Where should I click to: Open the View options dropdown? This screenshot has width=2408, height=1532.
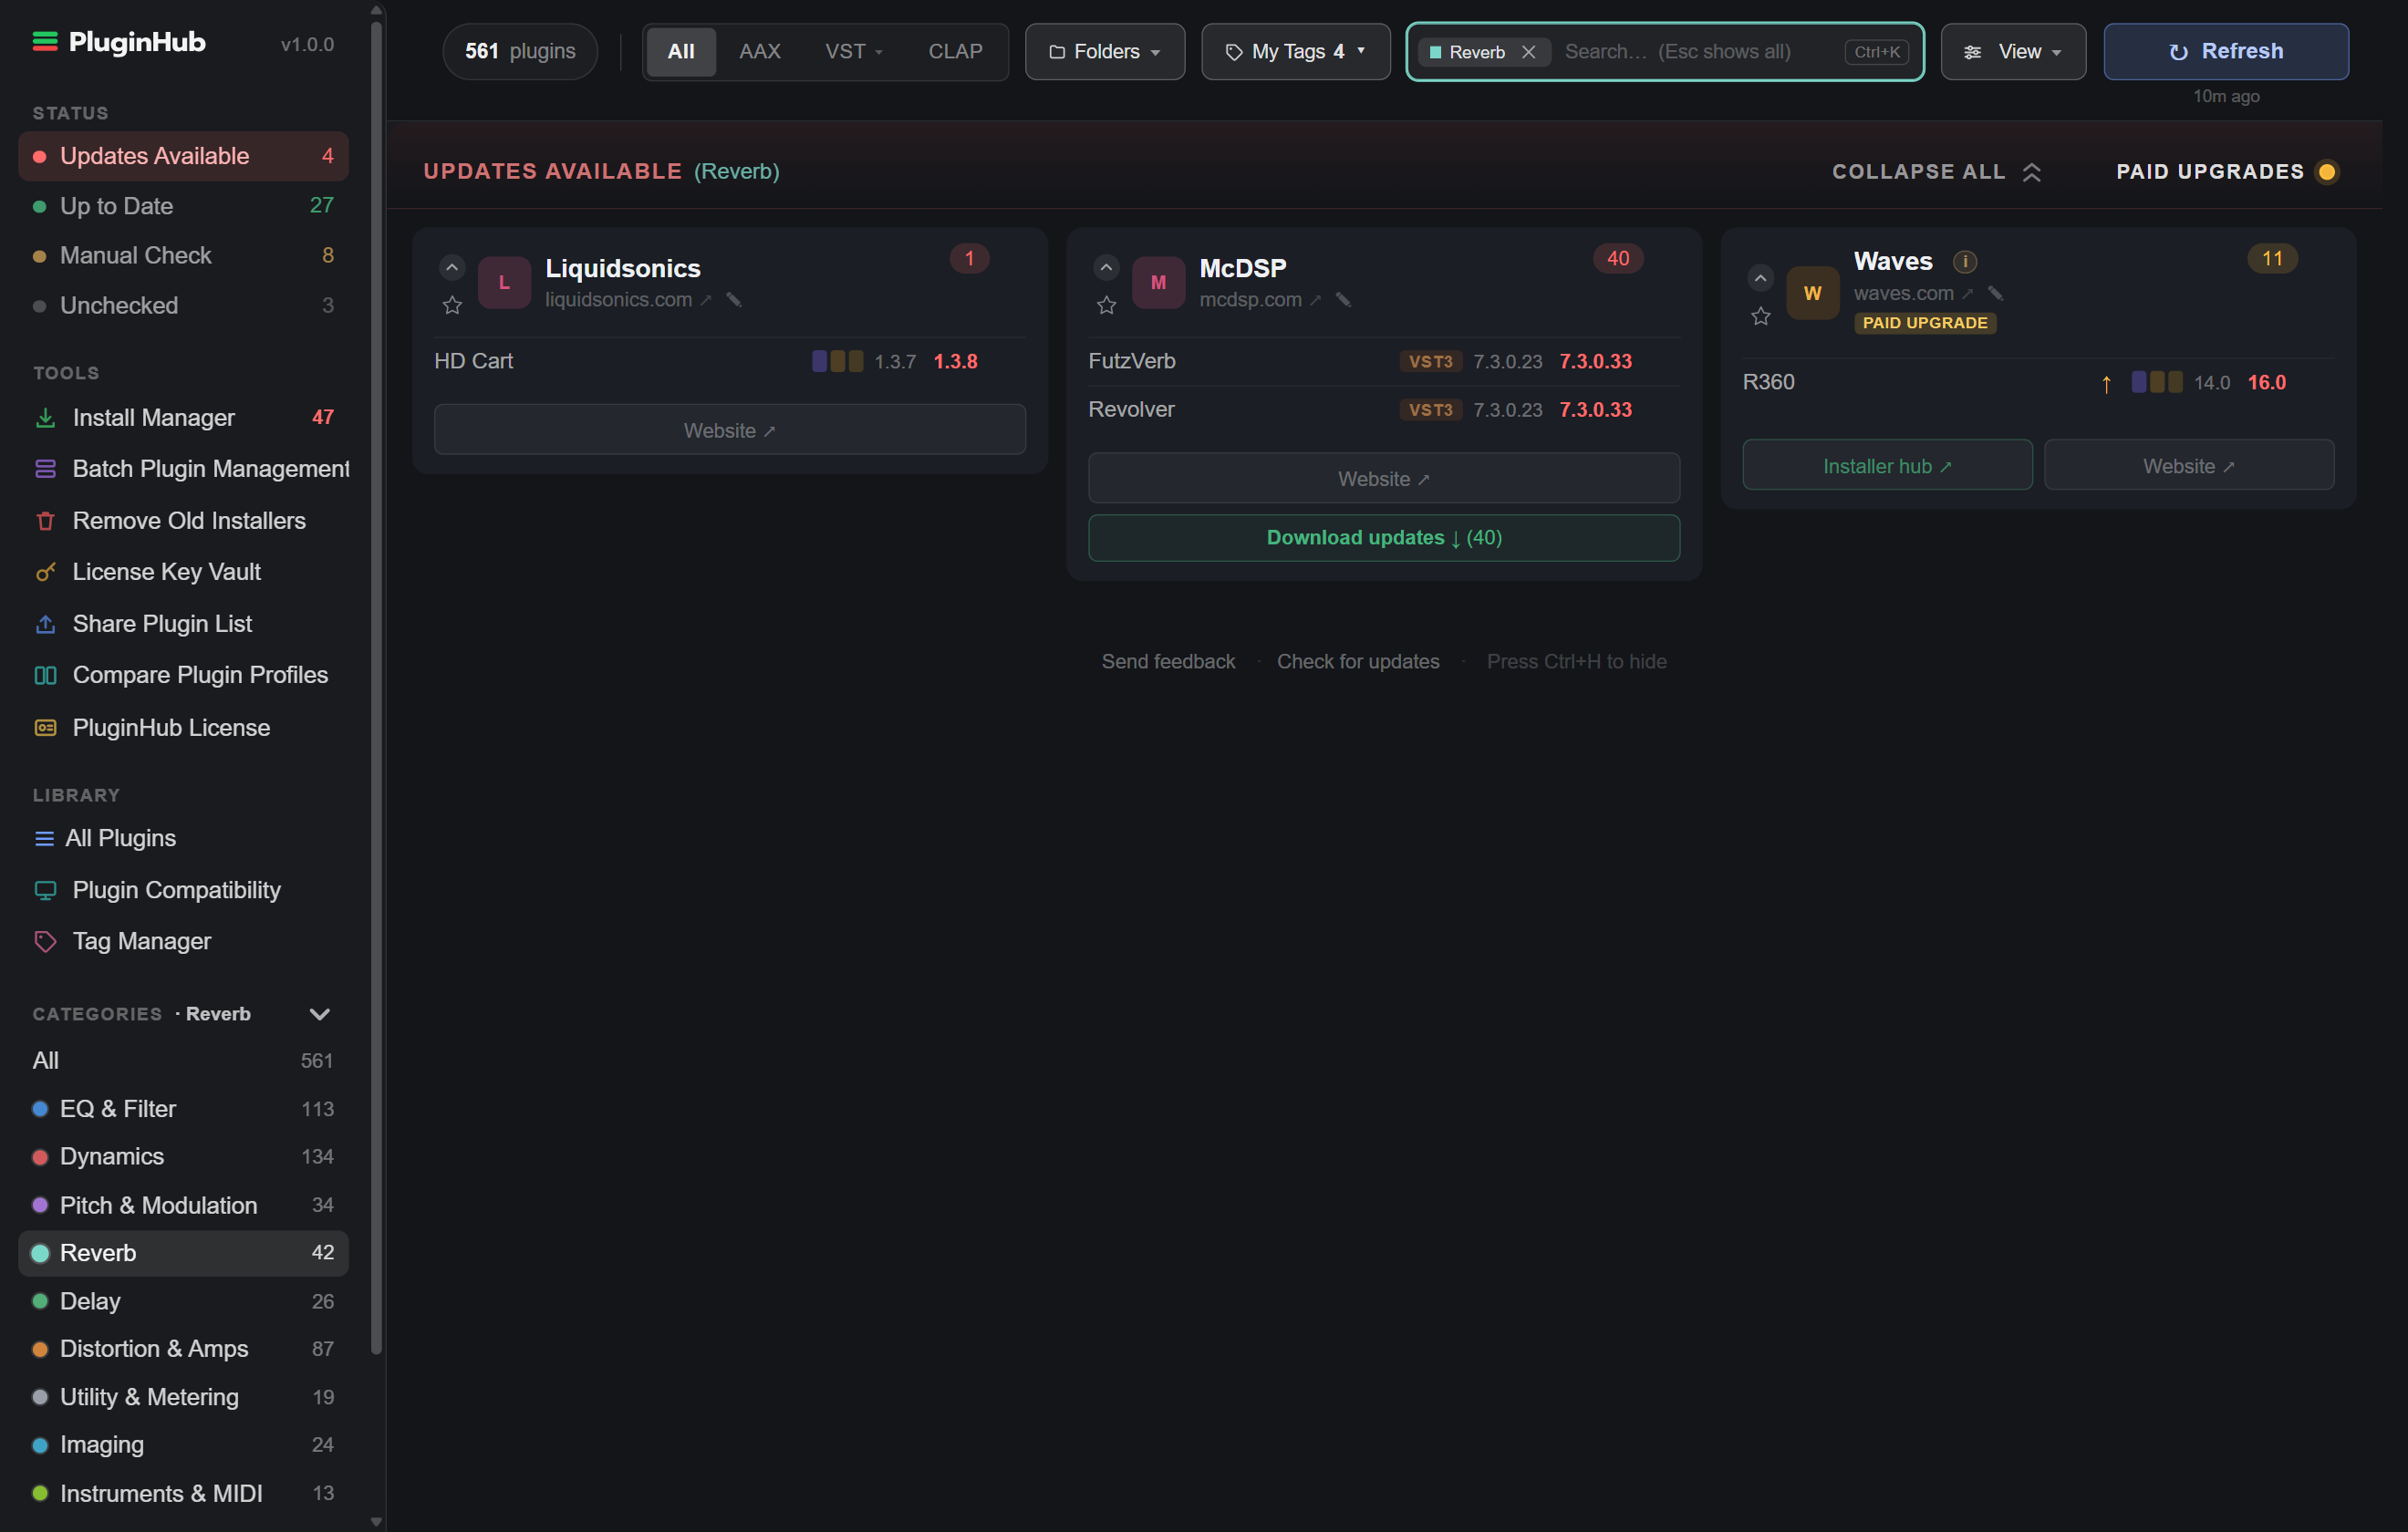tap(2013, 52)
